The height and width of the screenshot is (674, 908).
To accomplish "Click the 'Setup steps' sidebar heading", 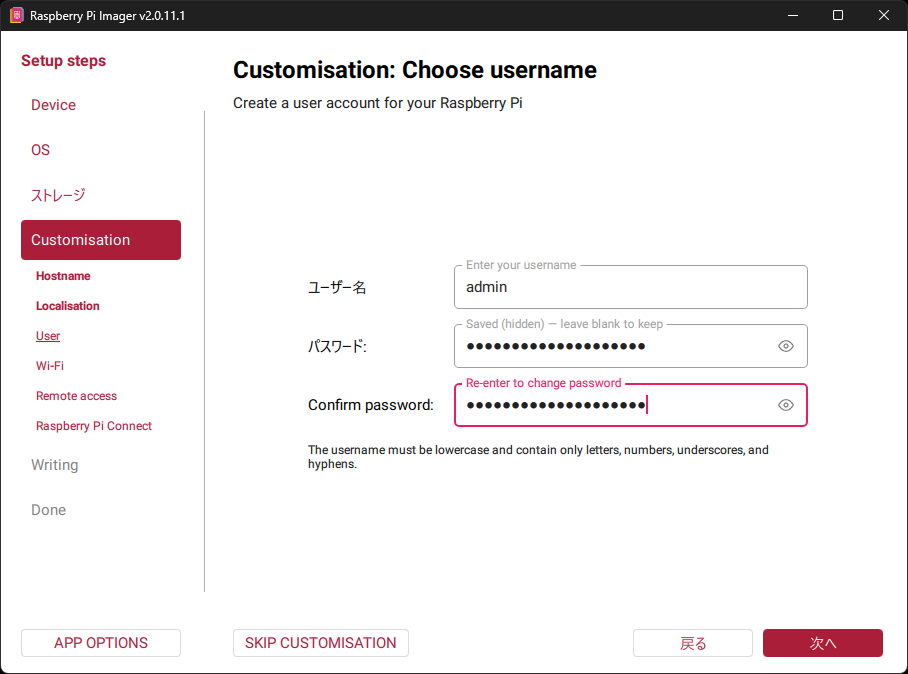I will click(x=64, y=61).
